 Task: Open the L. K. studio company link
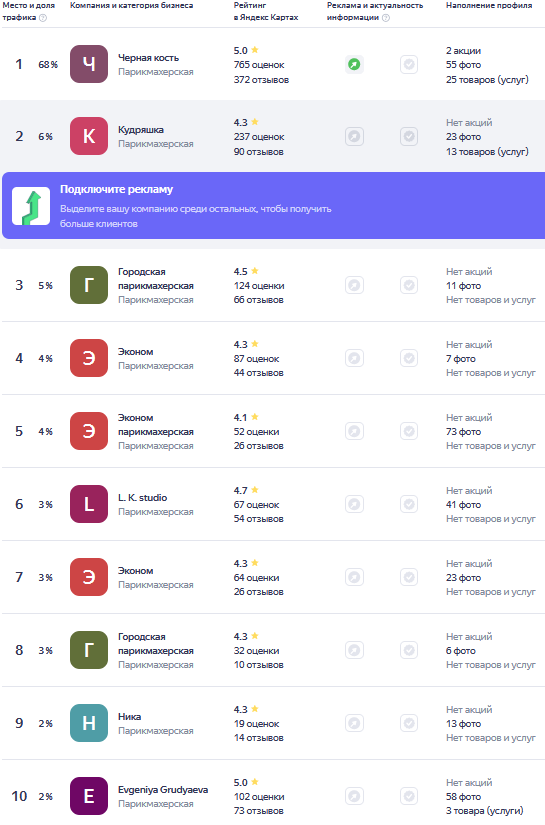[143, 498]
